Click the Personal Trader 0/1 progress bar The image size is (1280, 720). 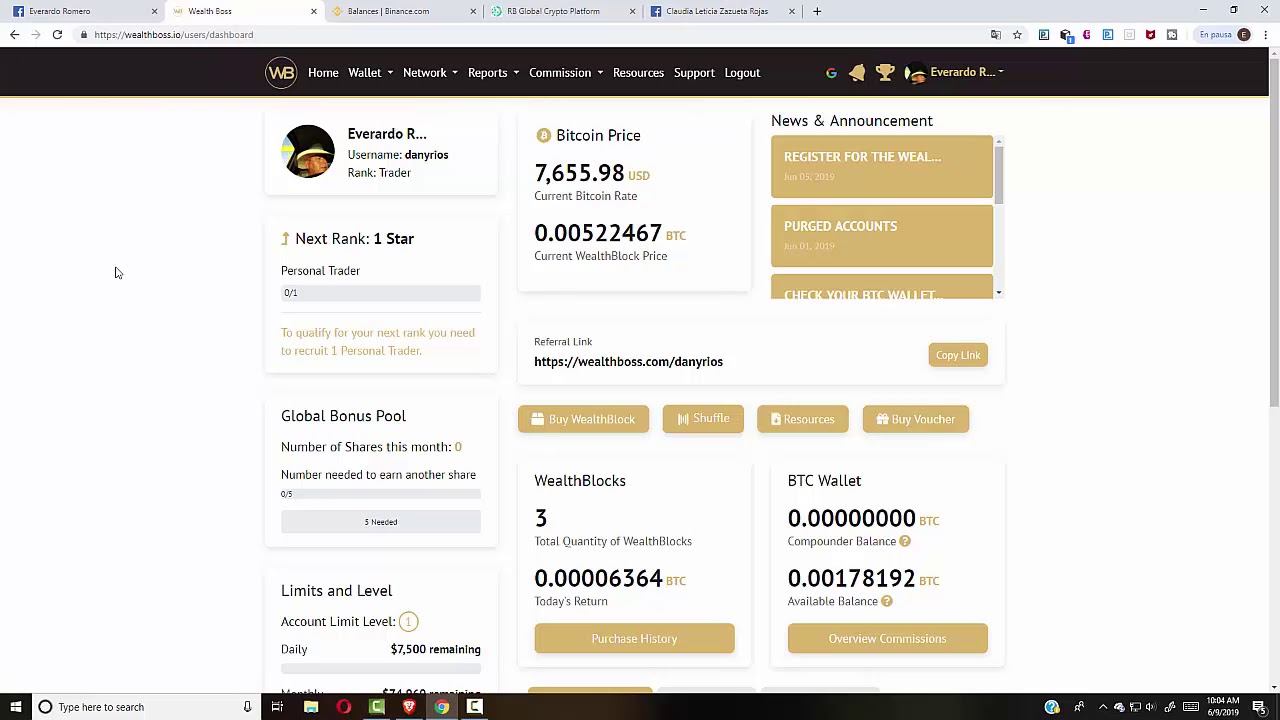pos(381,293)
